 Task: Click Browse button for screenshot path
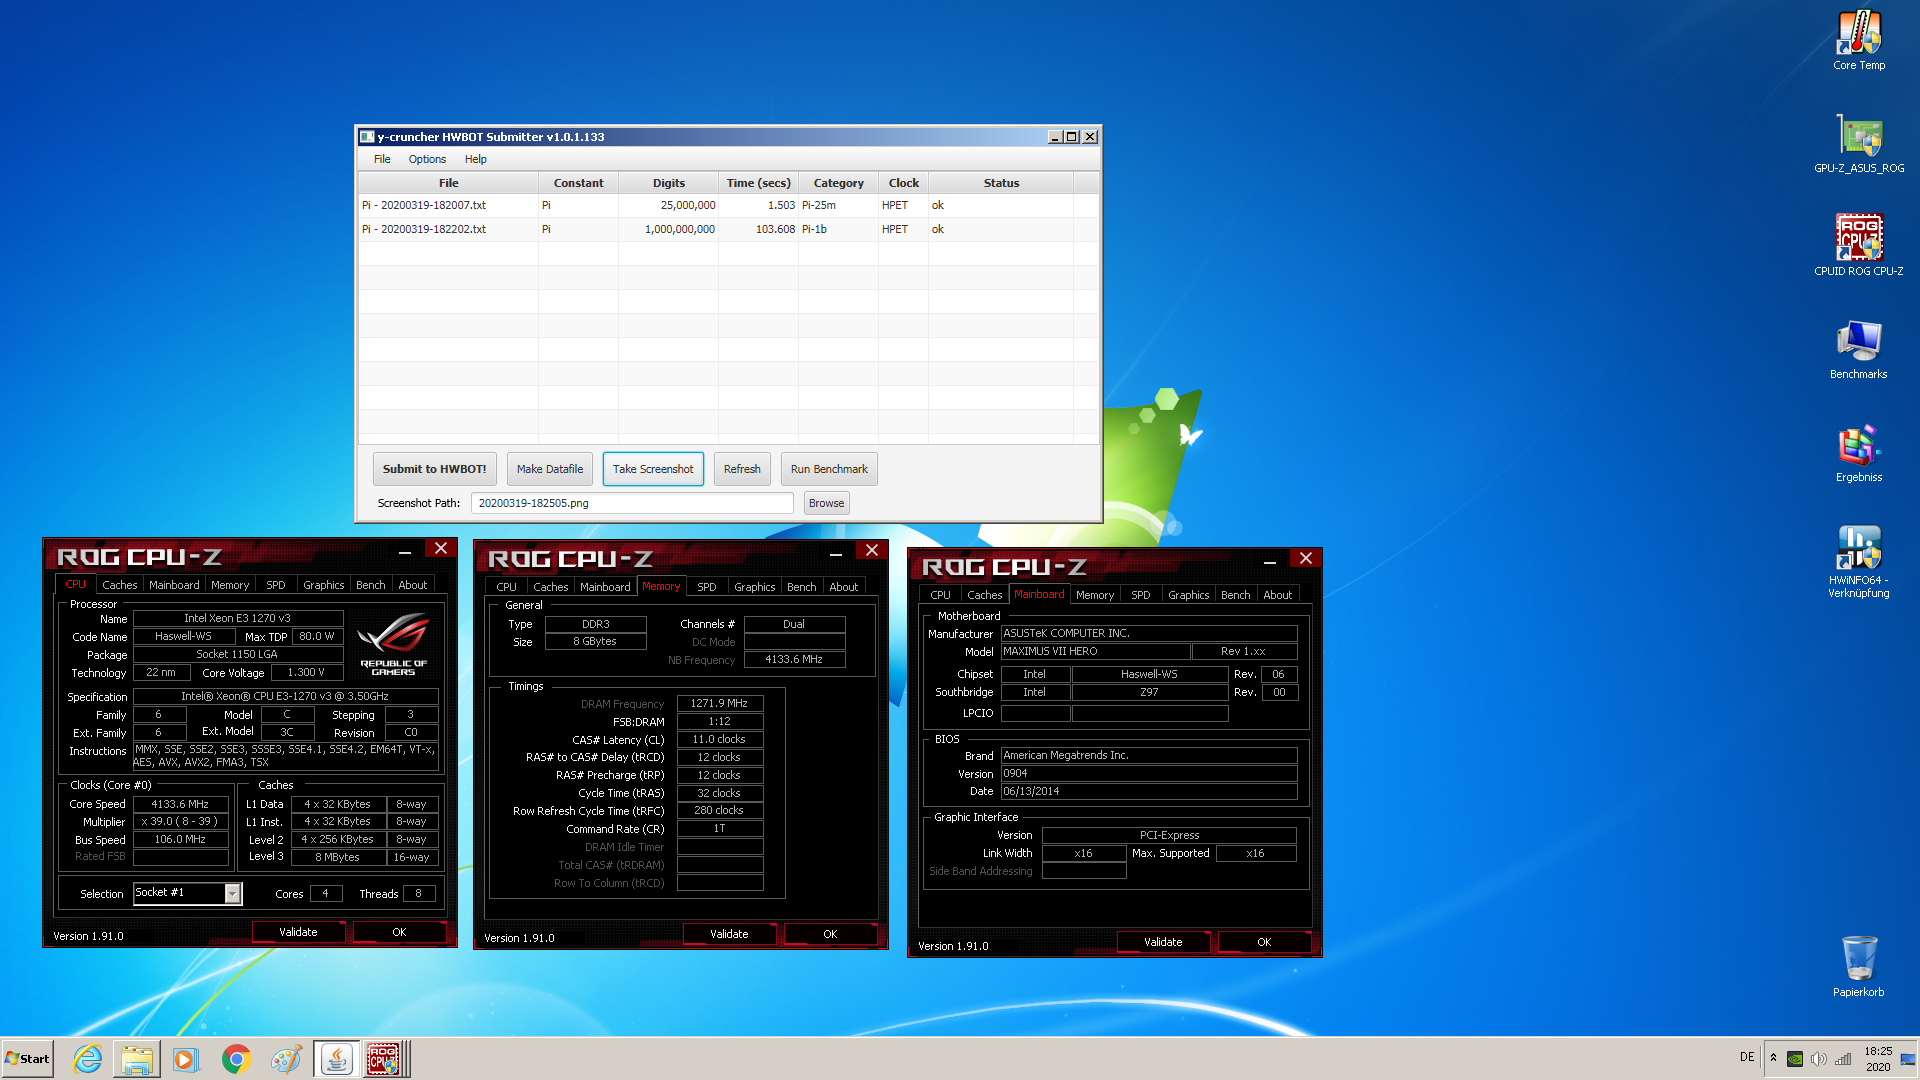pyautogui.click(x=827, y=503)
